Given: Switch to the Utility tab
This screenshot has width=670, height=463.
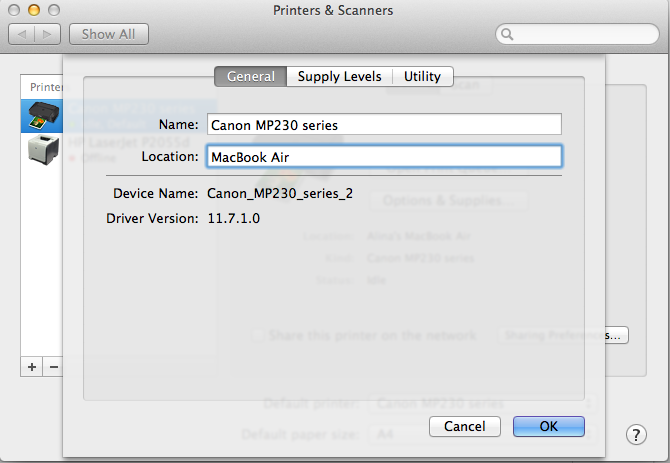Looking at the screenshot, I should [x=422, y=76].
